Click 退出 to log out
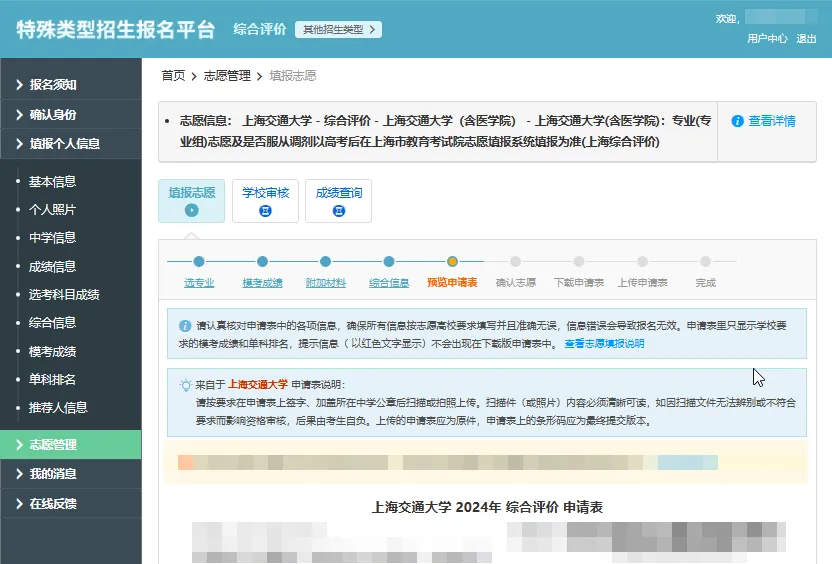The width and height of the screenshot is (832, 564). pos(806,39)
